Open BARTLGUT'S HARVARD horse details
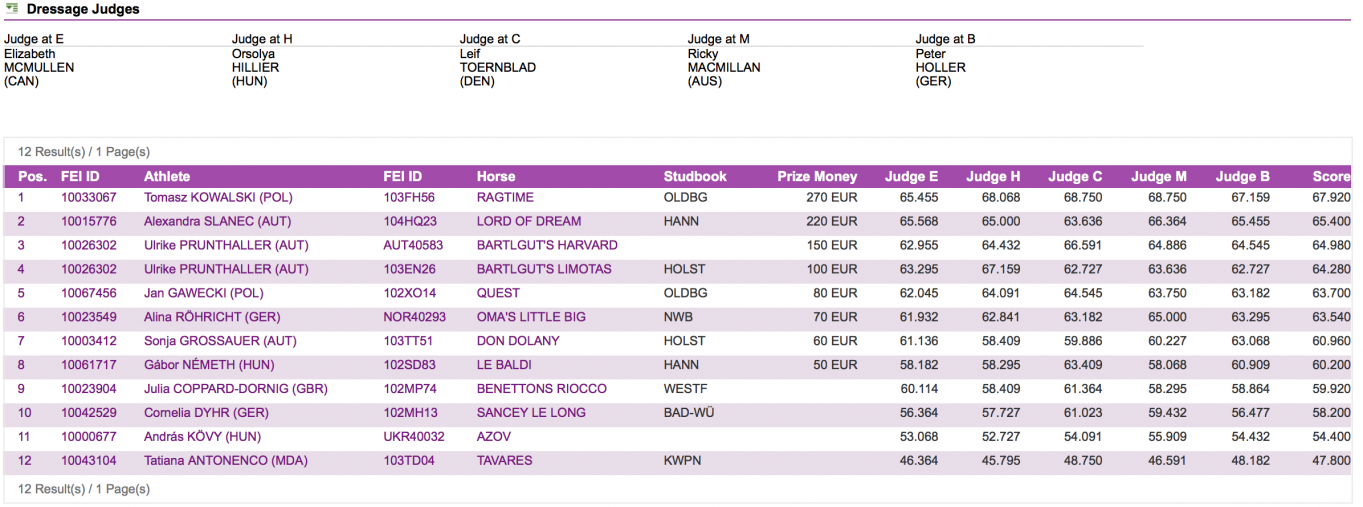The height and width of the screenshot is (507, 1363). (546, 246)
